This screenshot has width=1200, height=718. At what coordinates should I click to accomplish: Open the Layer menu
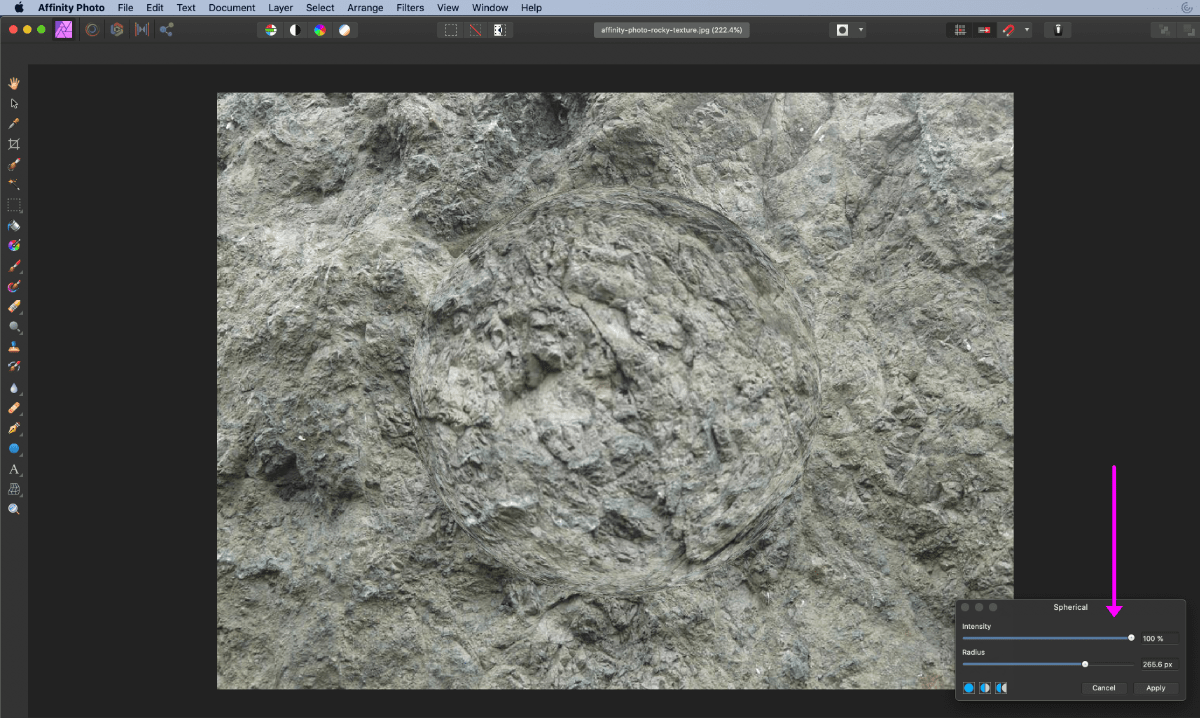coord(280,7)
